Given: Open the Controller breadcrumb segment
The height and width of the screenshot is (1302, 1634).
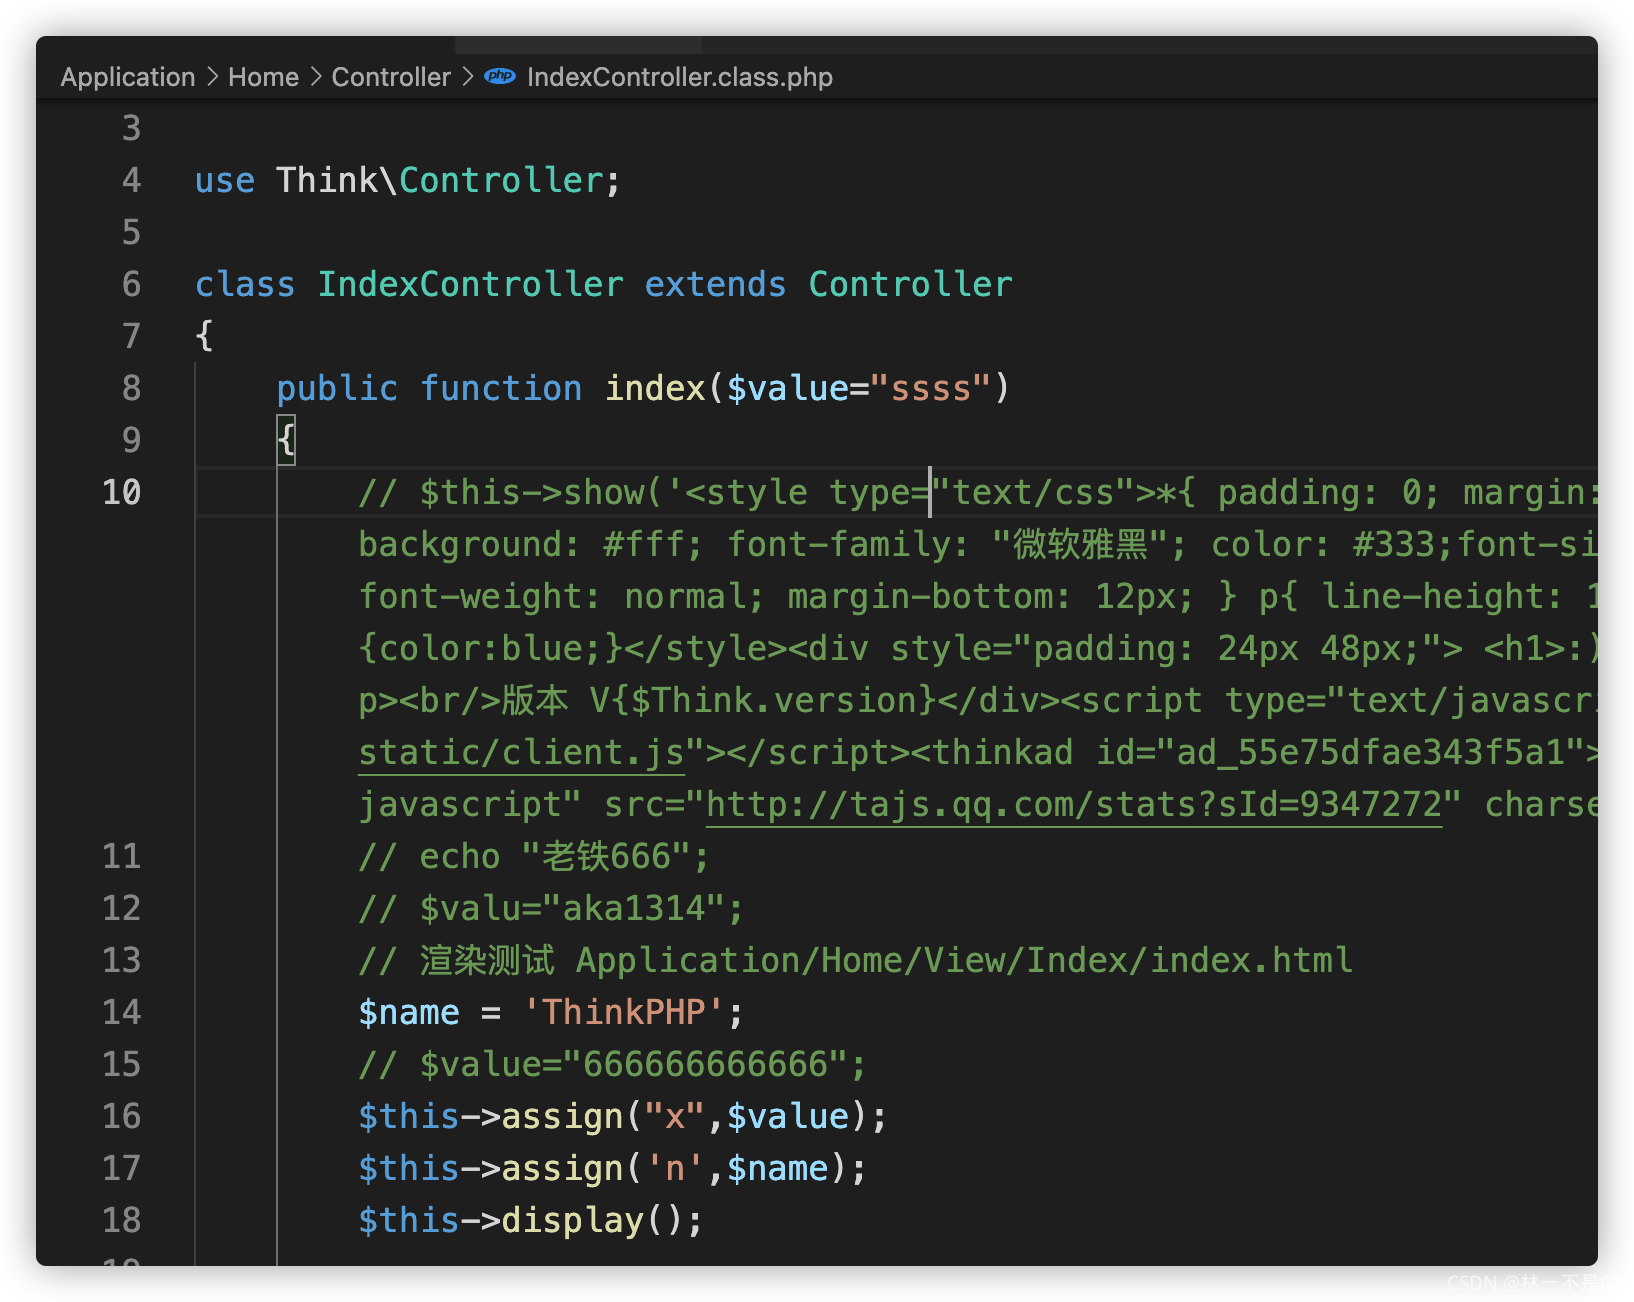Looking at the screenshot, I should pos(391,77).
